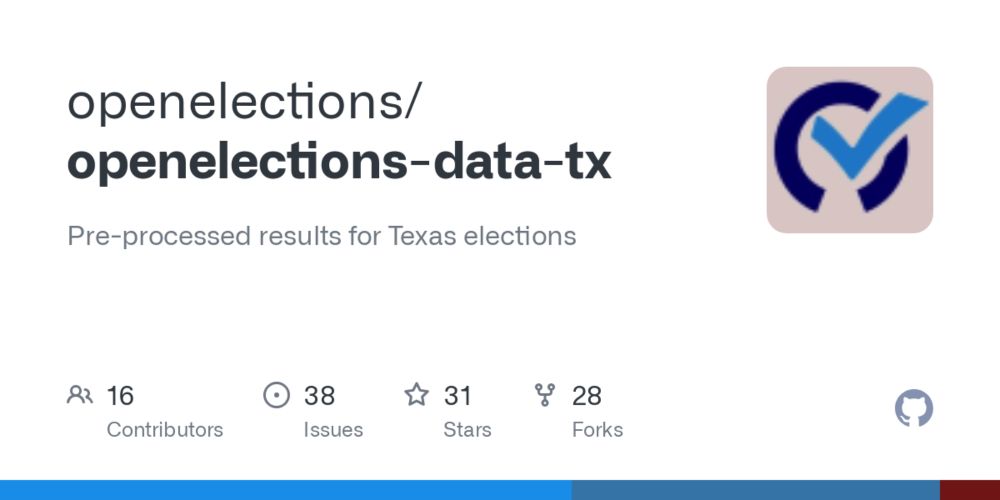Select the 16 contributors count
Screen dimensions: 1000x500
point(120,395)
